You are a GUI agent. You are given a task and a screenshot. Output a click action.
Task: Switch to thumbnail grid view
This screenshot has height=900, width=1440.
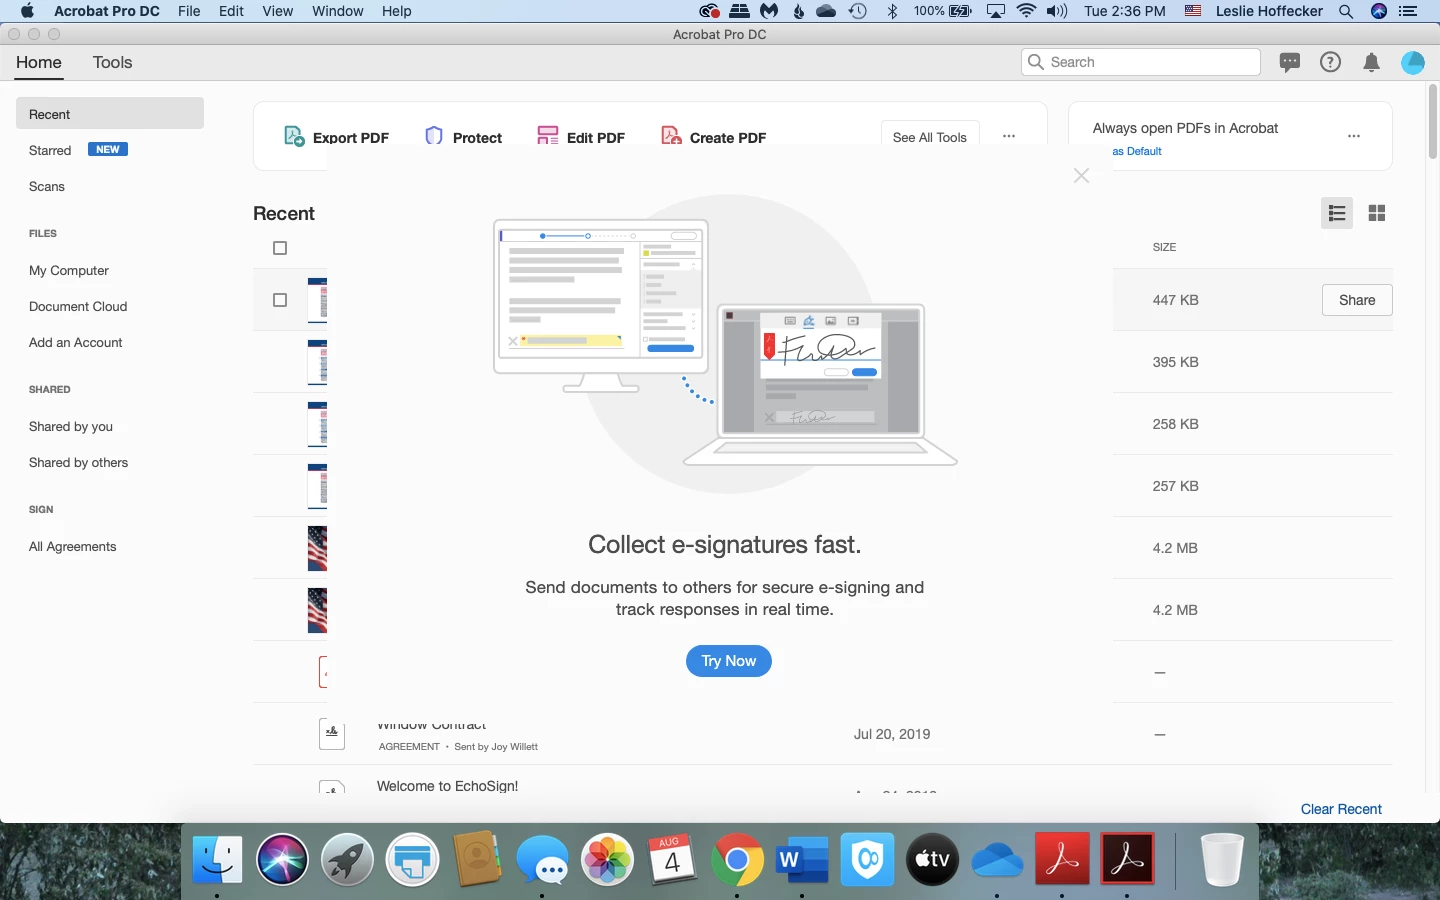[1377, 213]
